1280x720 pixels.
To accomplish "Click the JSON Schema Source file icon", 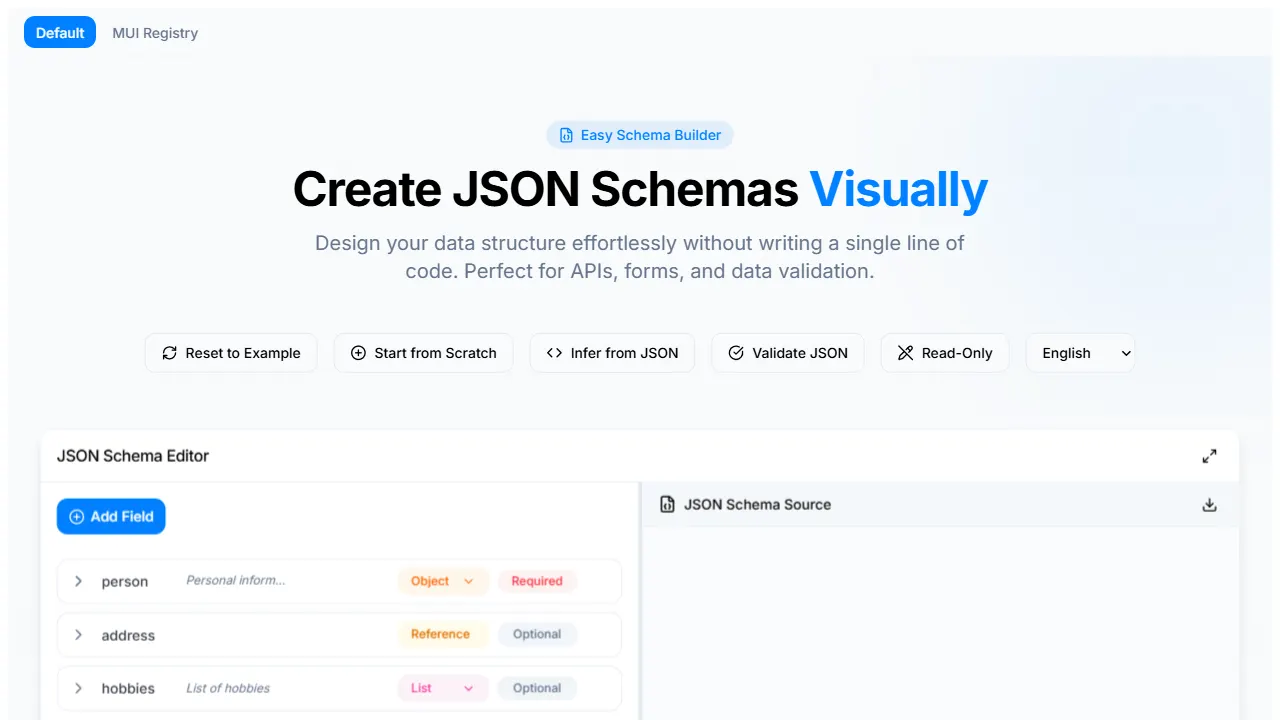I will [667, 505].
